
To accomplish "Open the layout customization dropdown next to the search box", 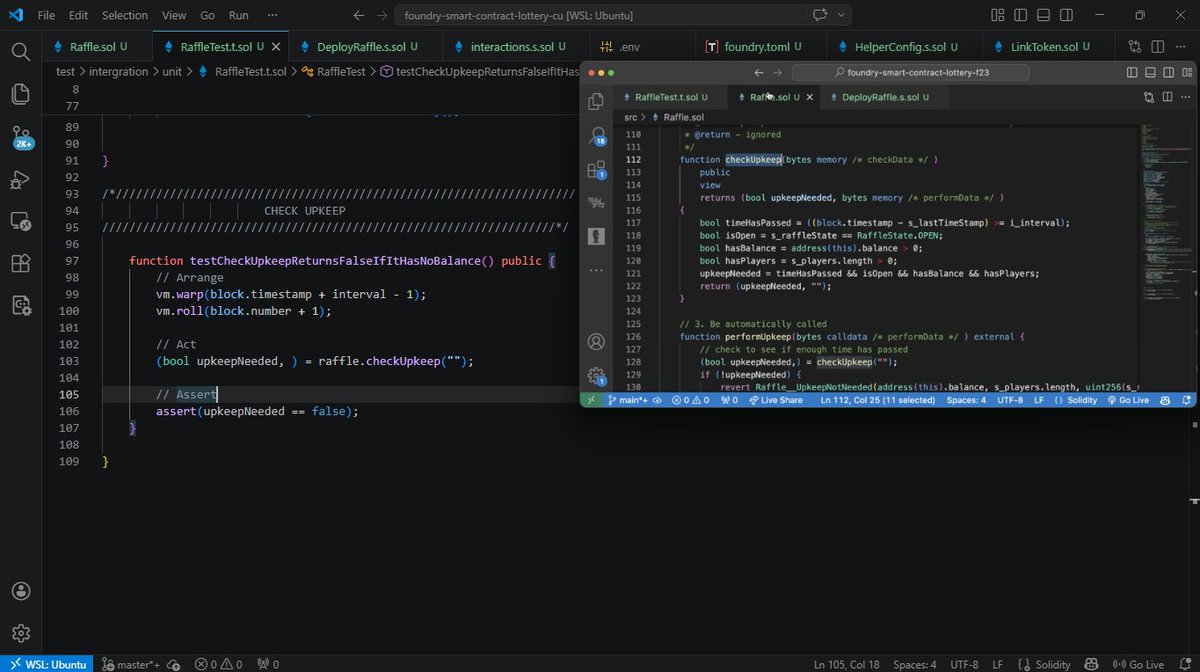I will [998, 16].
